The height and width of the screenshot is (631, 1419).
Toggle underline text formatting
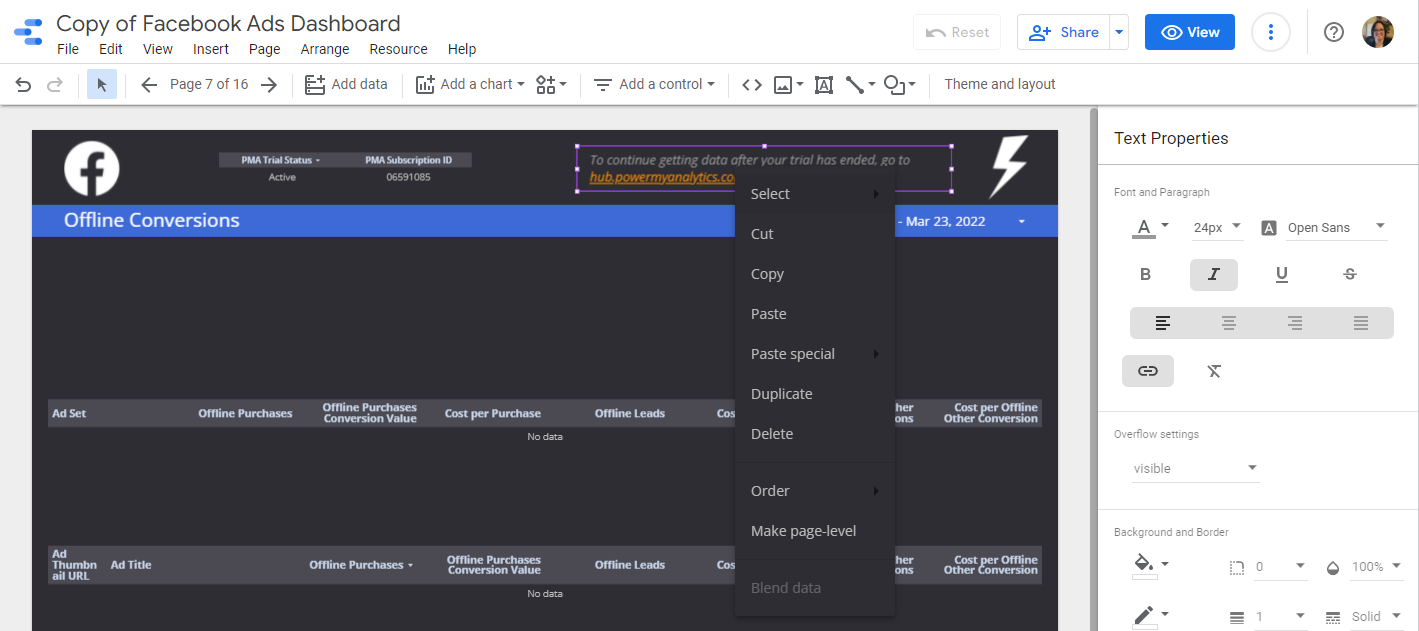coord(1281,274)
